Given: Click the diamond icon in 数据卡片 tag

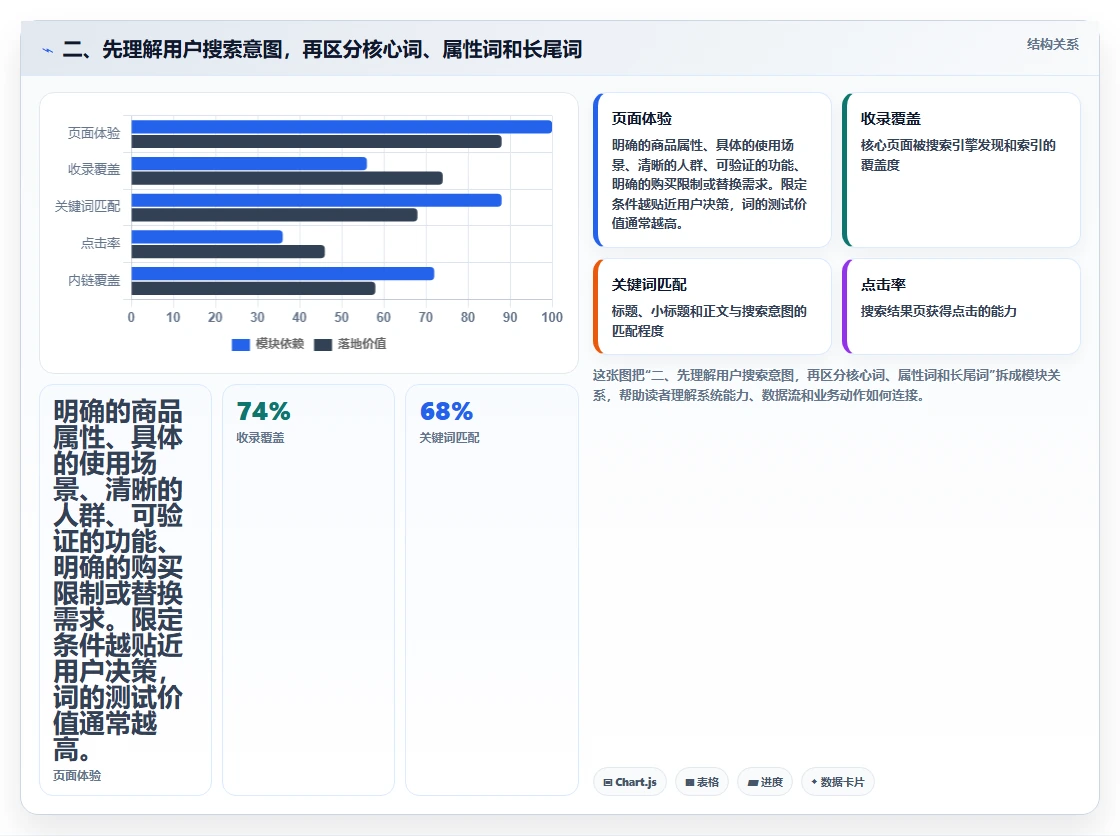Looking at the screenshot, I should pyautogui.click(x=814, y=782).
